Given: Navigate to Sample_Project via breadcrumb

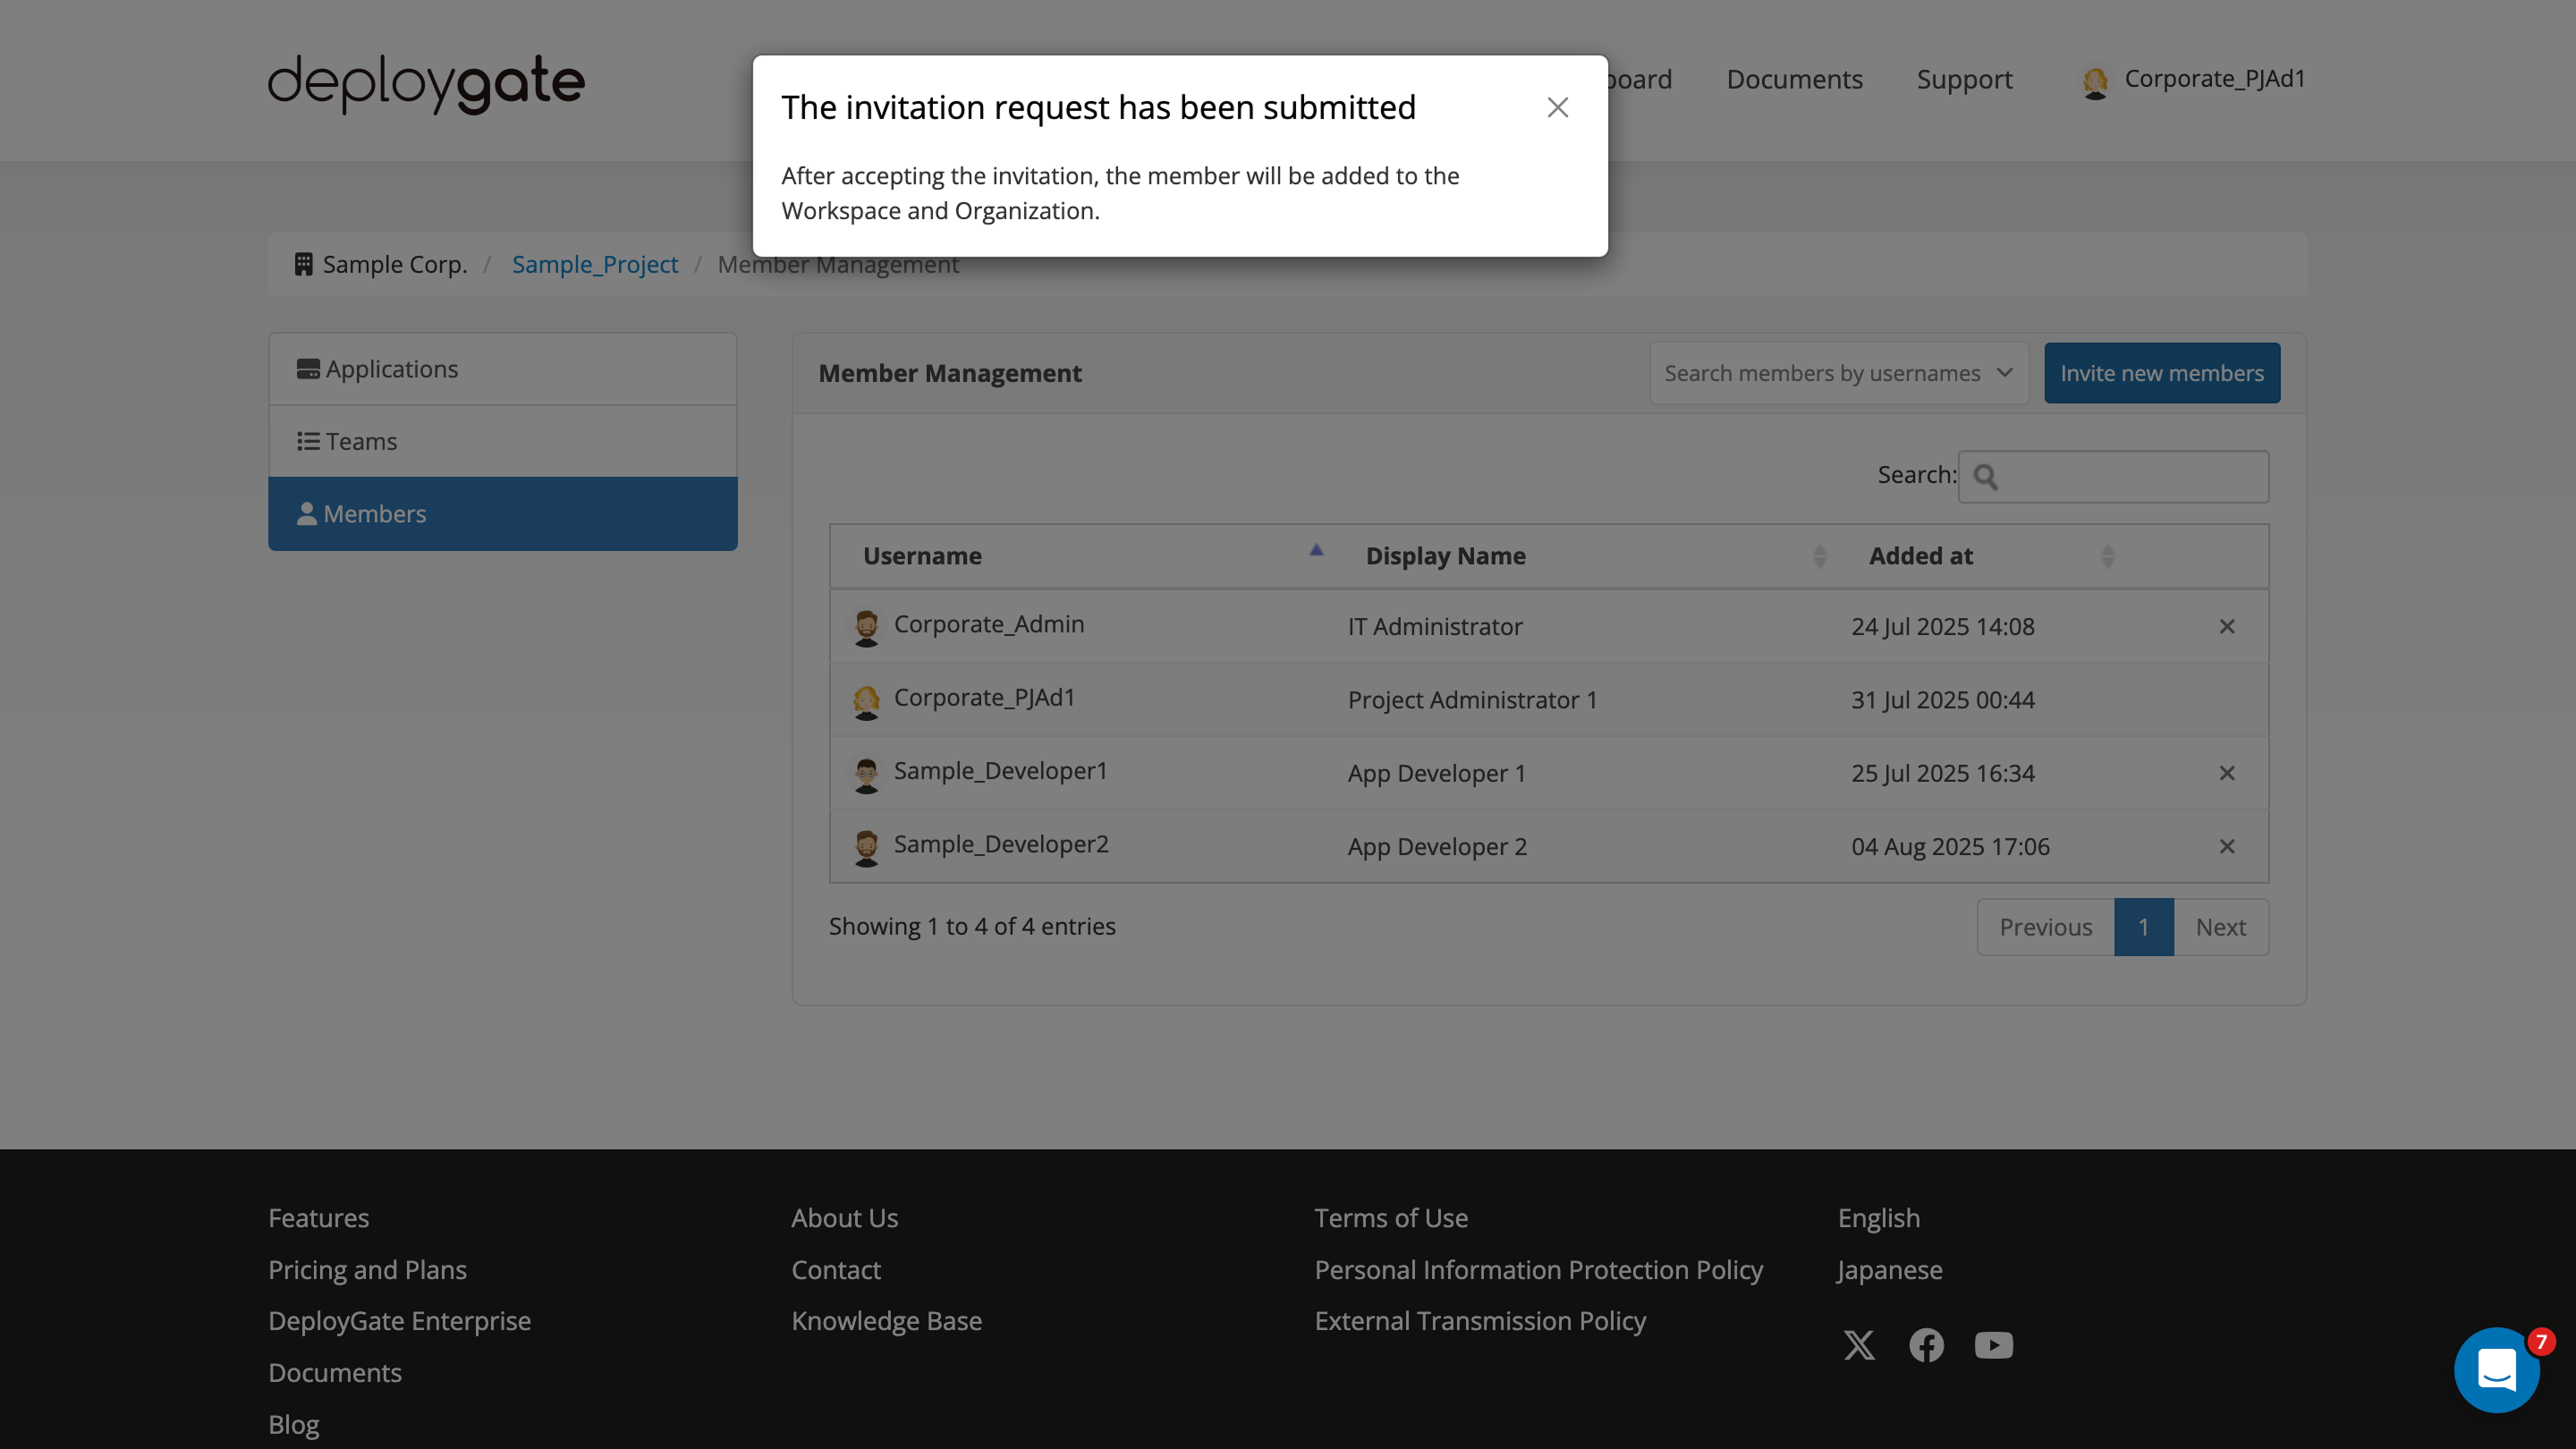Looking at the screenshot, I should pos(595,264).
